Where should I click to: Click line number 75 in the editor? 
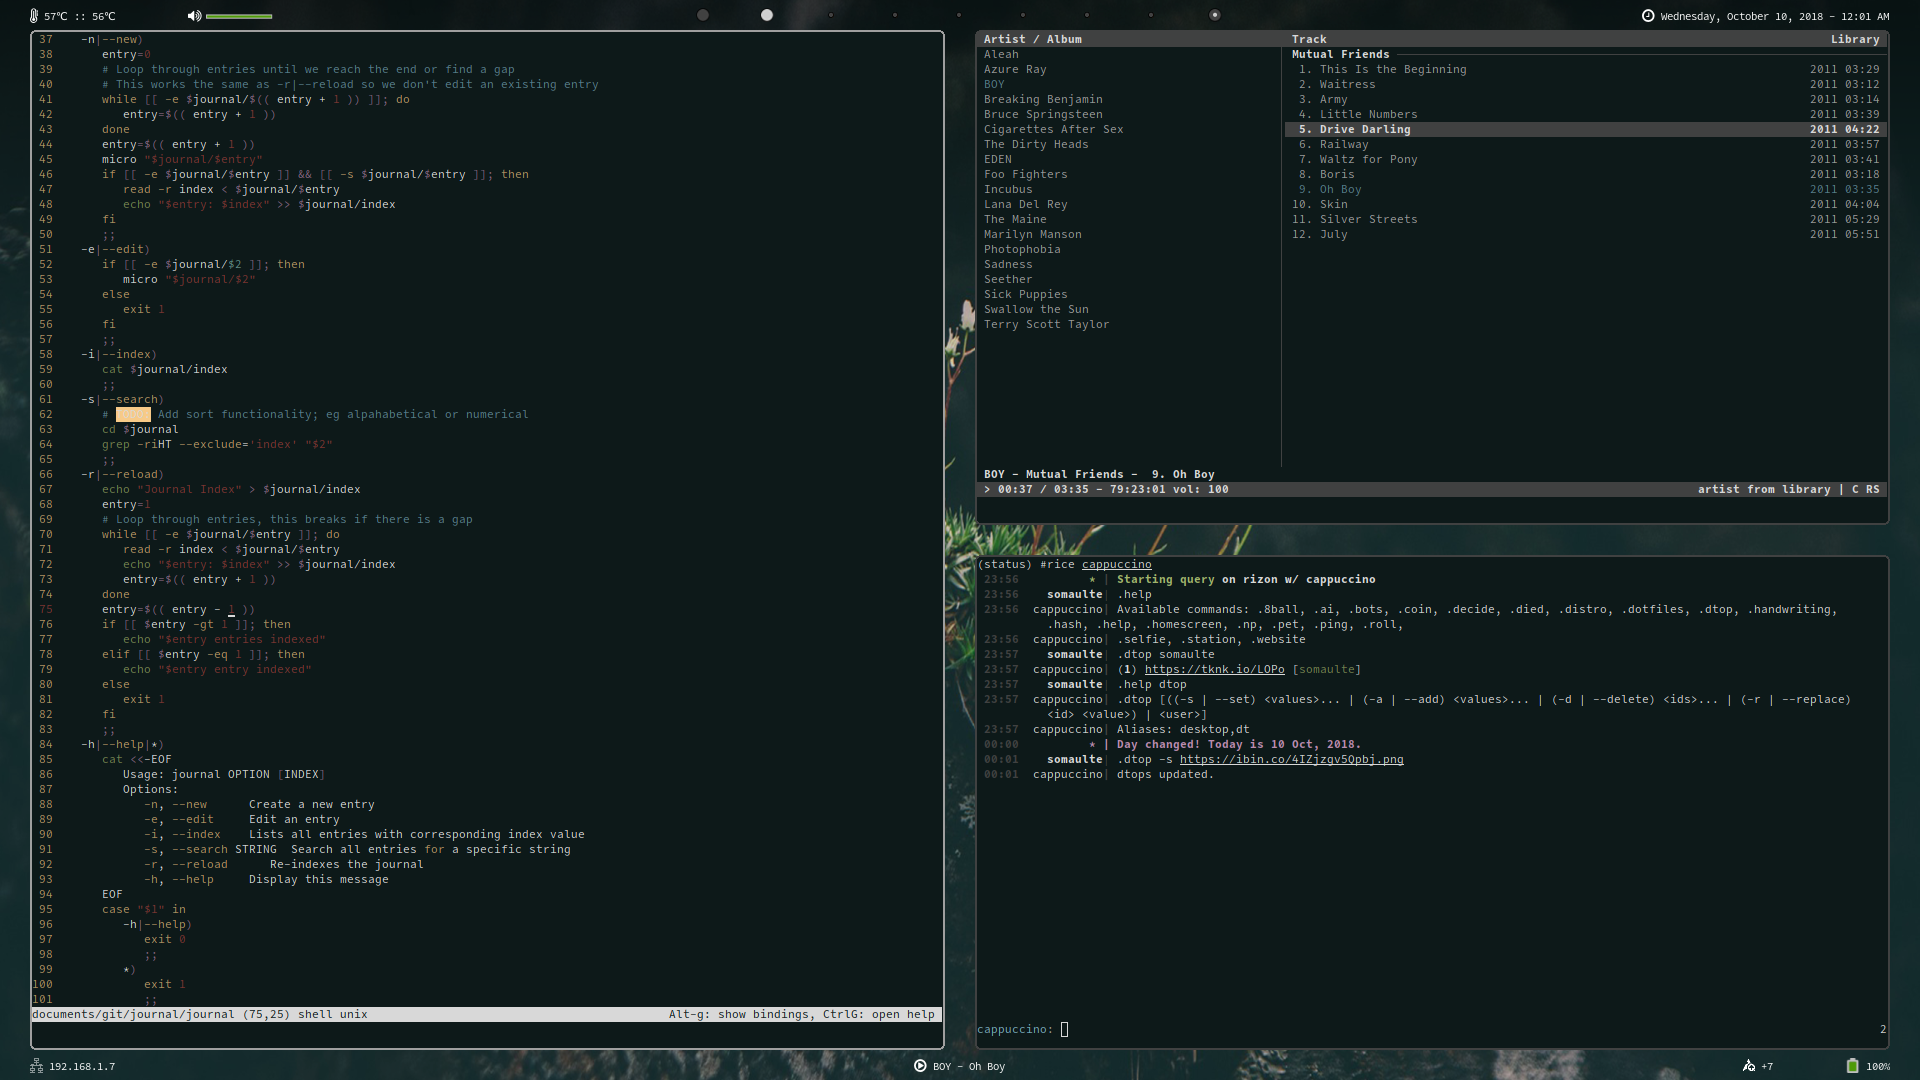[x=46, y=610]
